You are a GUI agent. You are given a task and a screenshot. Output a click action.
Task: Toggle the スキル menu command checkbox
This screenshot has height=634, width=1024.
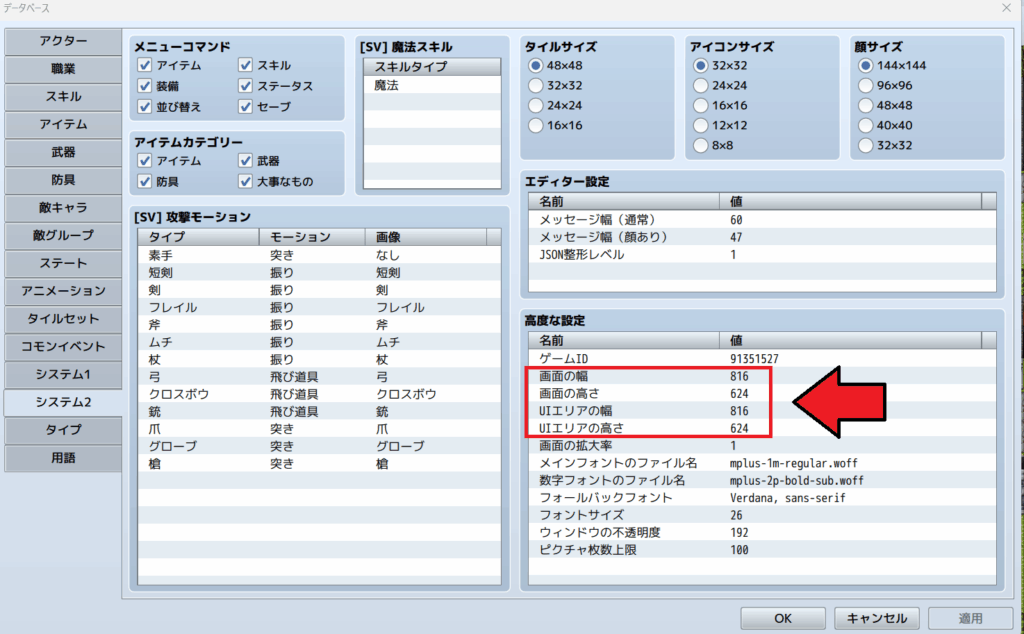(x=246, y=65)
